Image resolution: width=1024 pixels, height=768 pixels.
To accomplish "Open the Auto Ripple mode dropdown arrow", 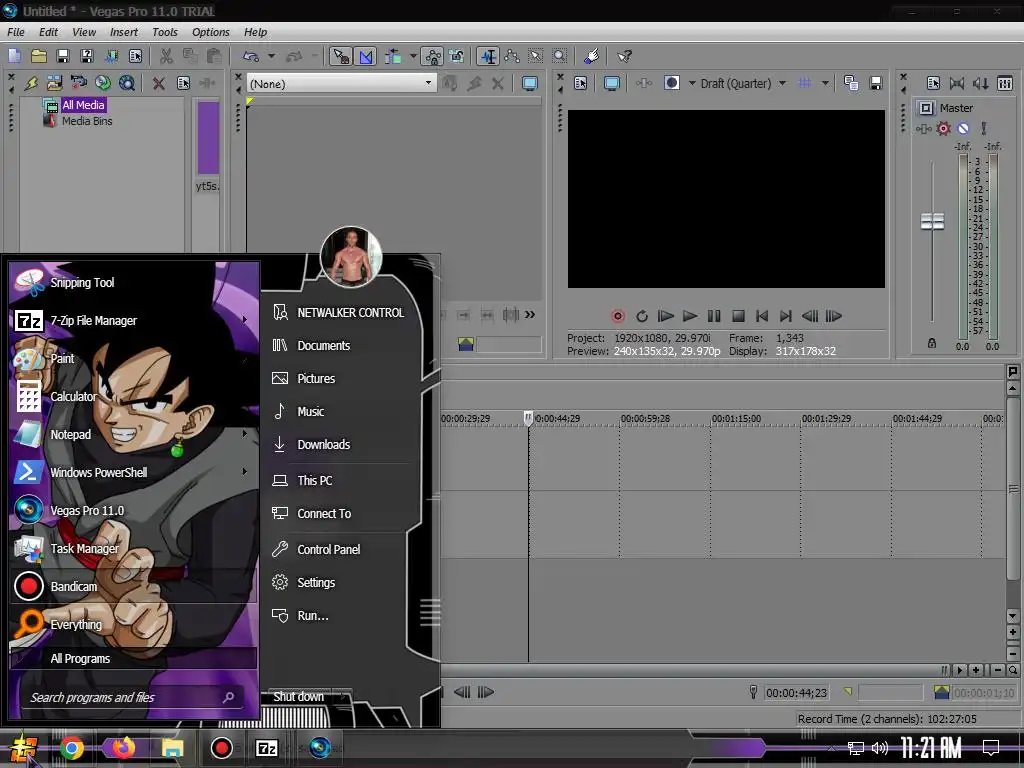I will tap(413, 56).
